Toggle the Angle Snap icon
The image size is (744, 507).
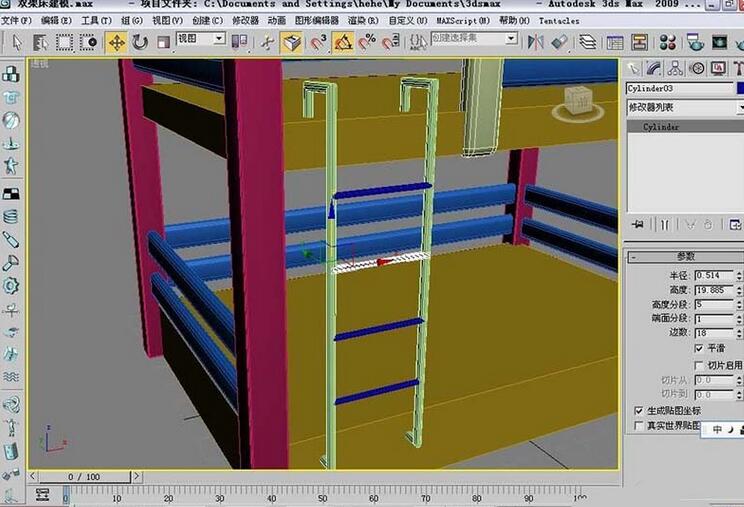tap(342, 41)
